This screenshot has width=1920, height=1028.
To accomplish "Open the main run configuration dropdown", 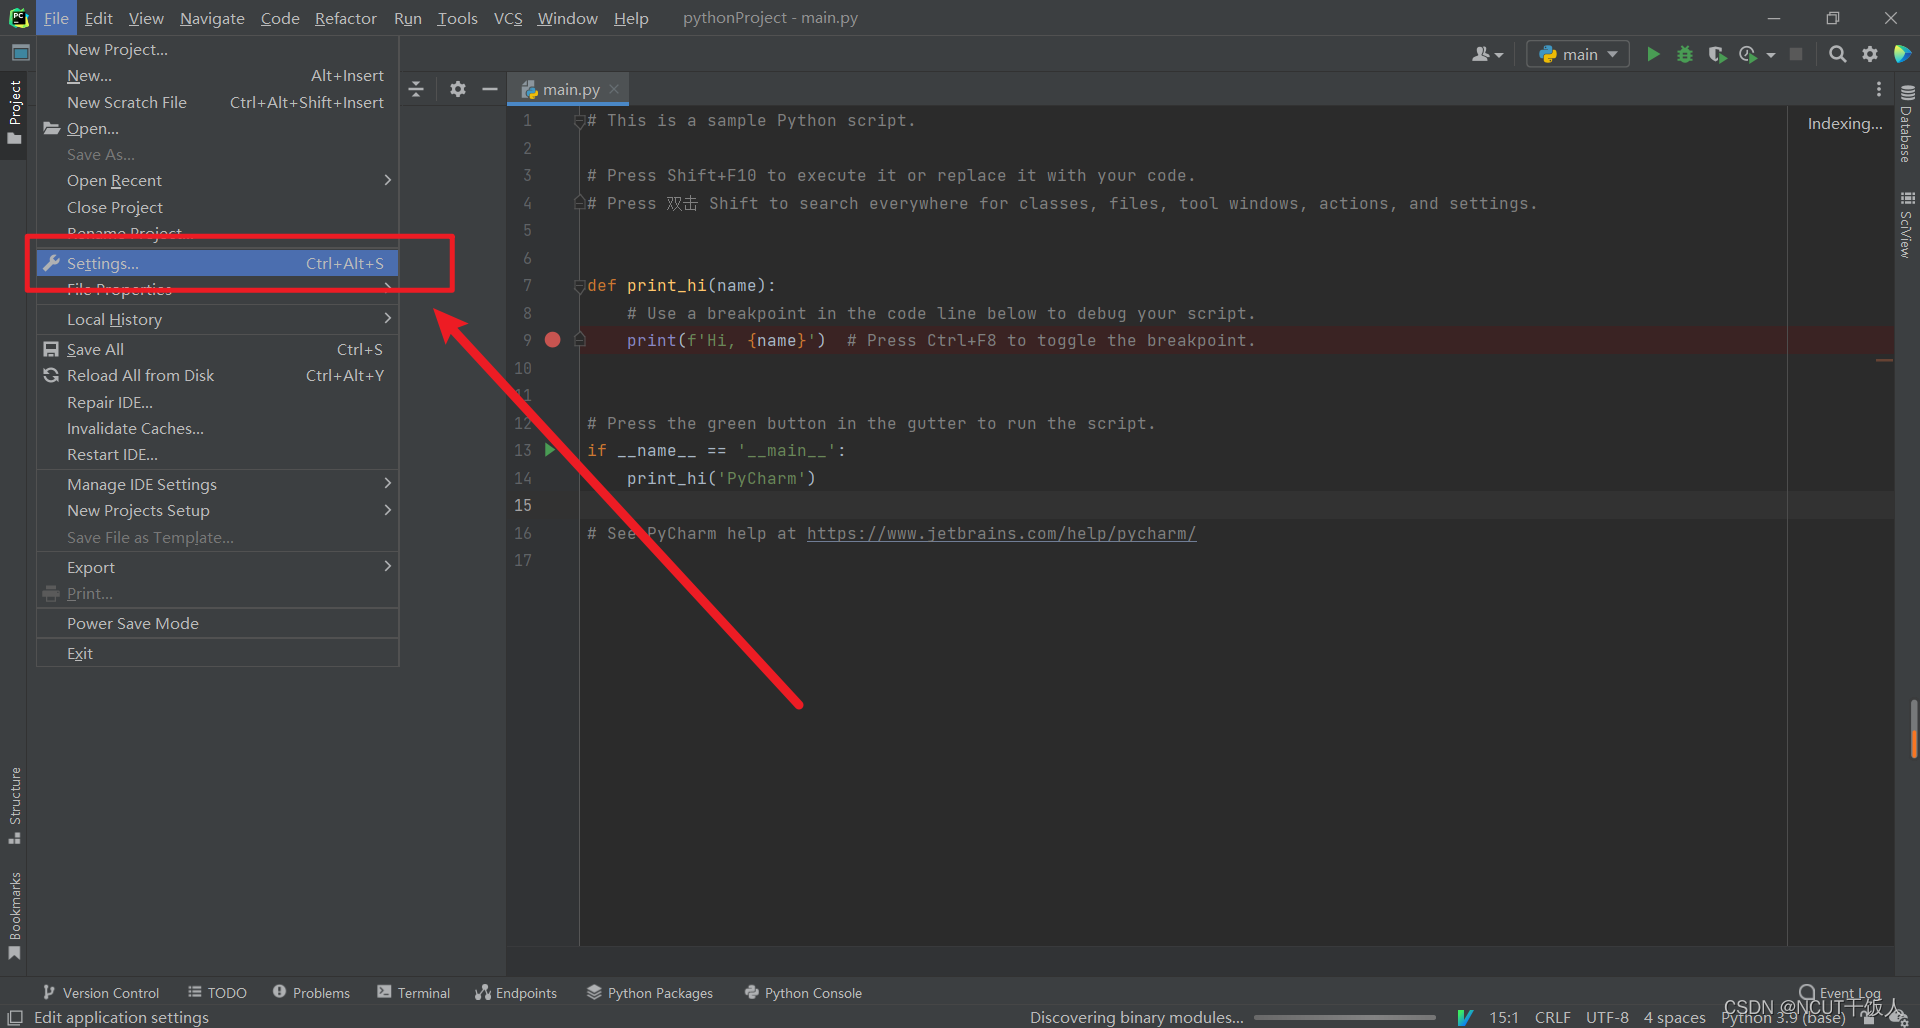I will tap(1578, 54).
